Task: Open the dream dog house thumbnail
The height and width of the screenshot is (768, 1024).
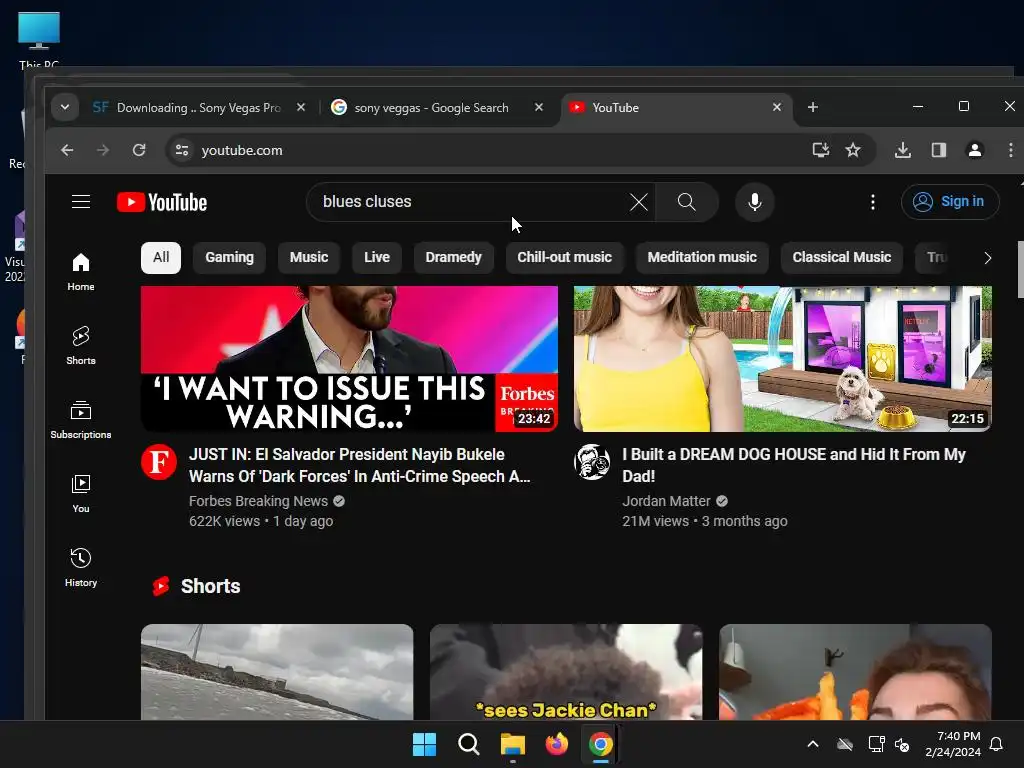Action: tap(782, 359)
